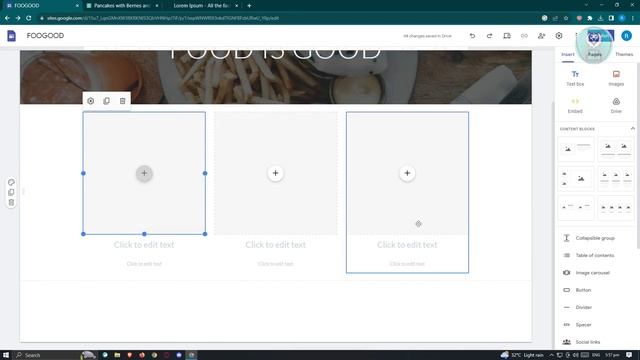The height and width of the screenshot is (360, 640).
Task: Open Windows Start menu
Action: (x=6, y=355)
